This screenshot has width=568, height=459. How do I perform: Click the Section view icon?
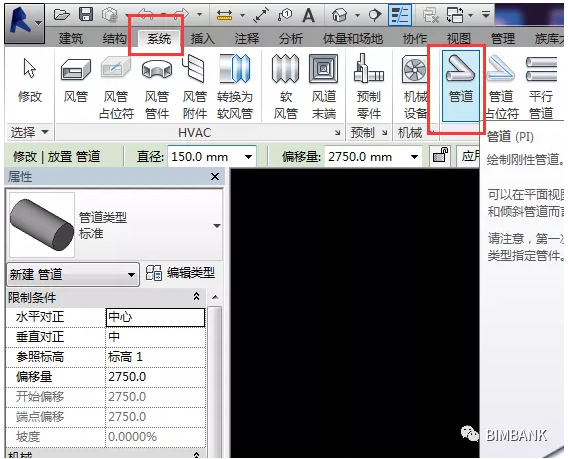[375, 15]
